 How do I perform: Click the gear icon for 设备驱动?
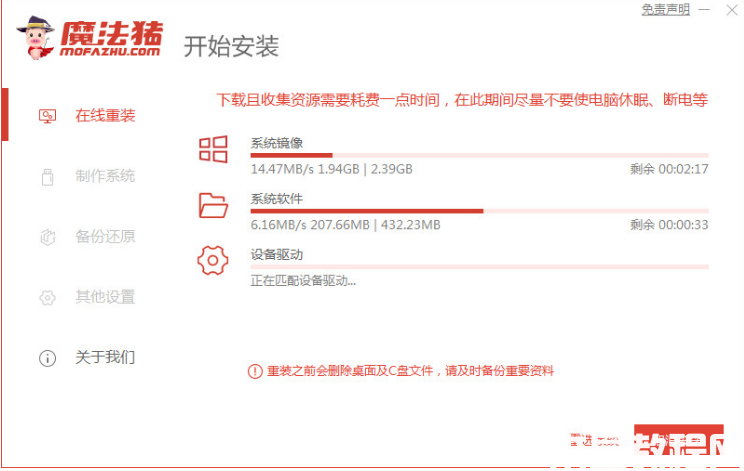213,260
